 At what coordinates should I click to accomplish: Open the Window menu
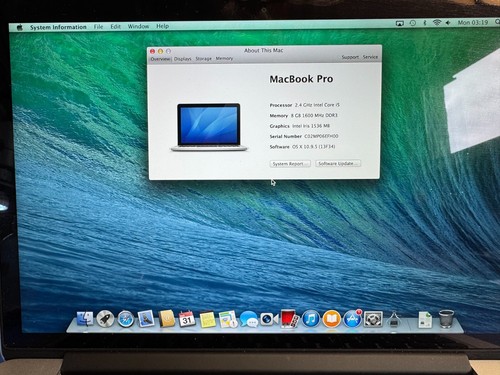[138, 26]
